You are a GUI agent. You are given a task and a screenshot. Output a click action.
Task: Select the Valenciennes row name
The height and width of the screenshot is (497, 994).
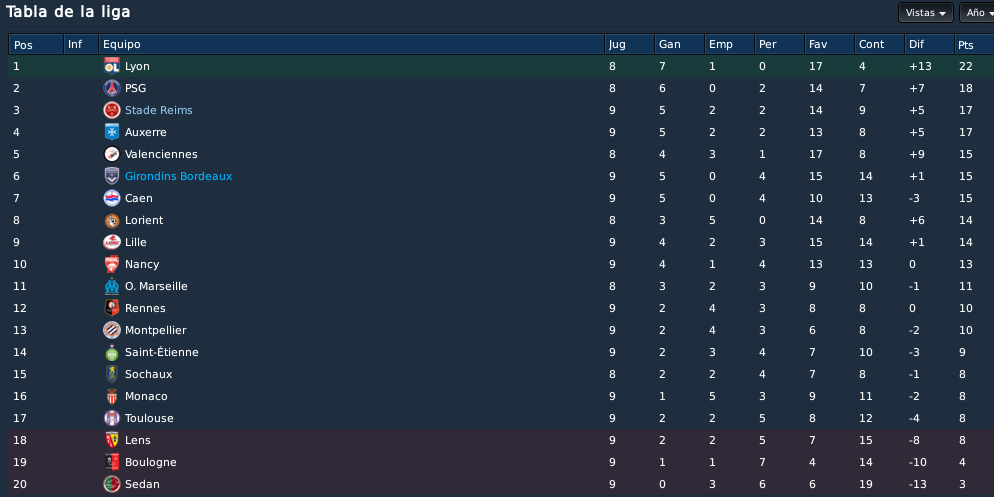click(x=161, y=154)
